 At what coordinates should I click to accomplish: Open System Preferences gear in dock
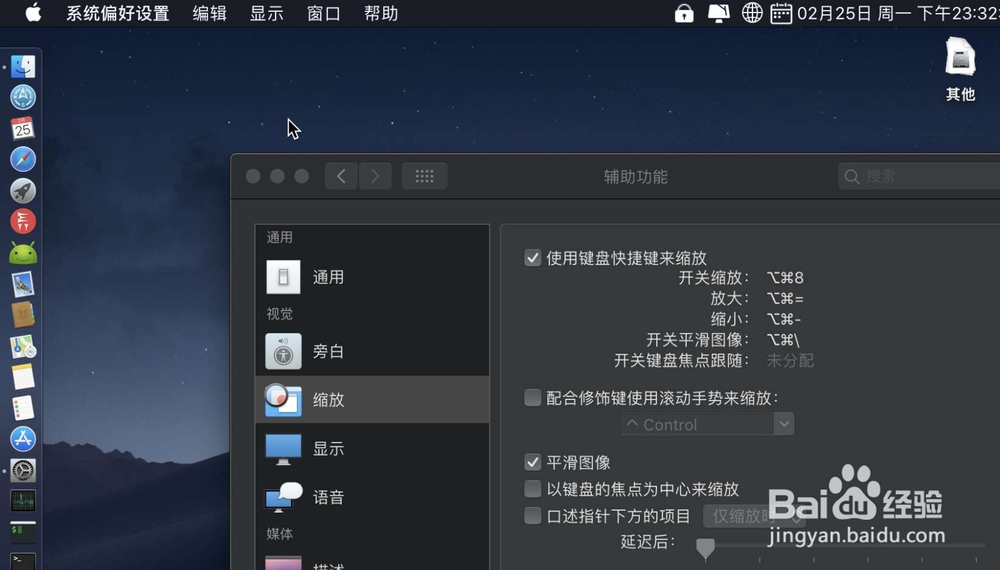tap(23, 471)
